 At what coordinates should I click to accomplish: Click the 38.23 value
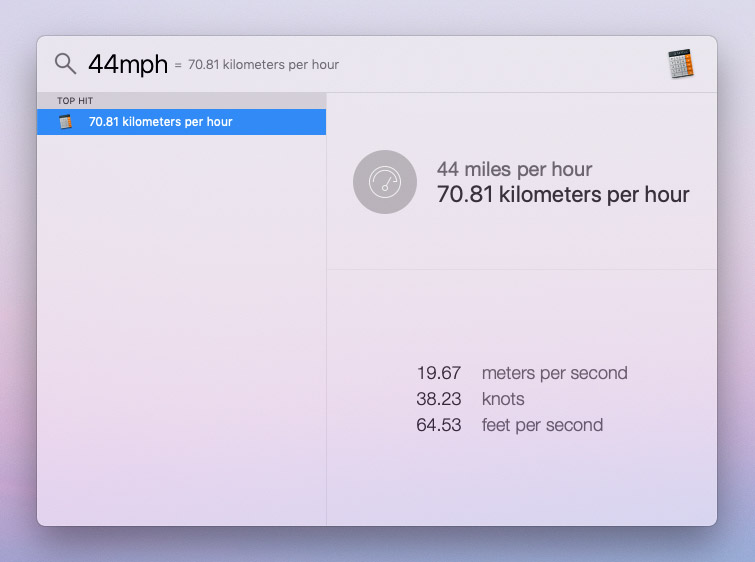(439, 399)
